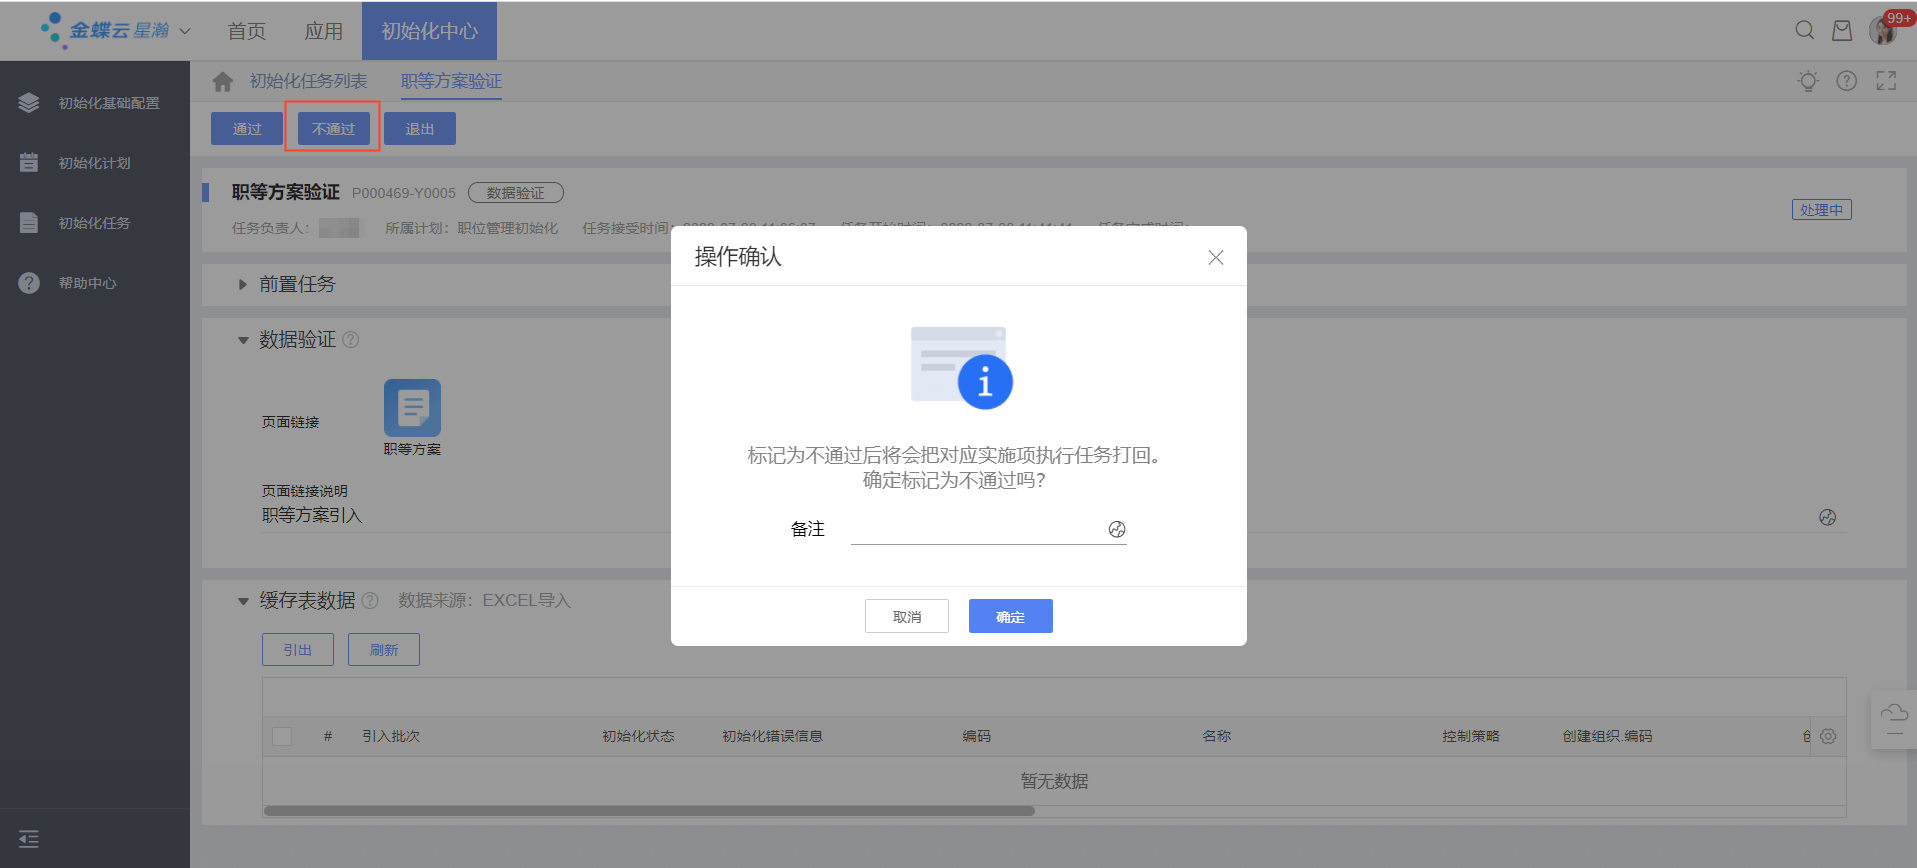Click the horizontal table scrollbar
The width and height of the screenshot is (1917, 868).
[648, 811]
